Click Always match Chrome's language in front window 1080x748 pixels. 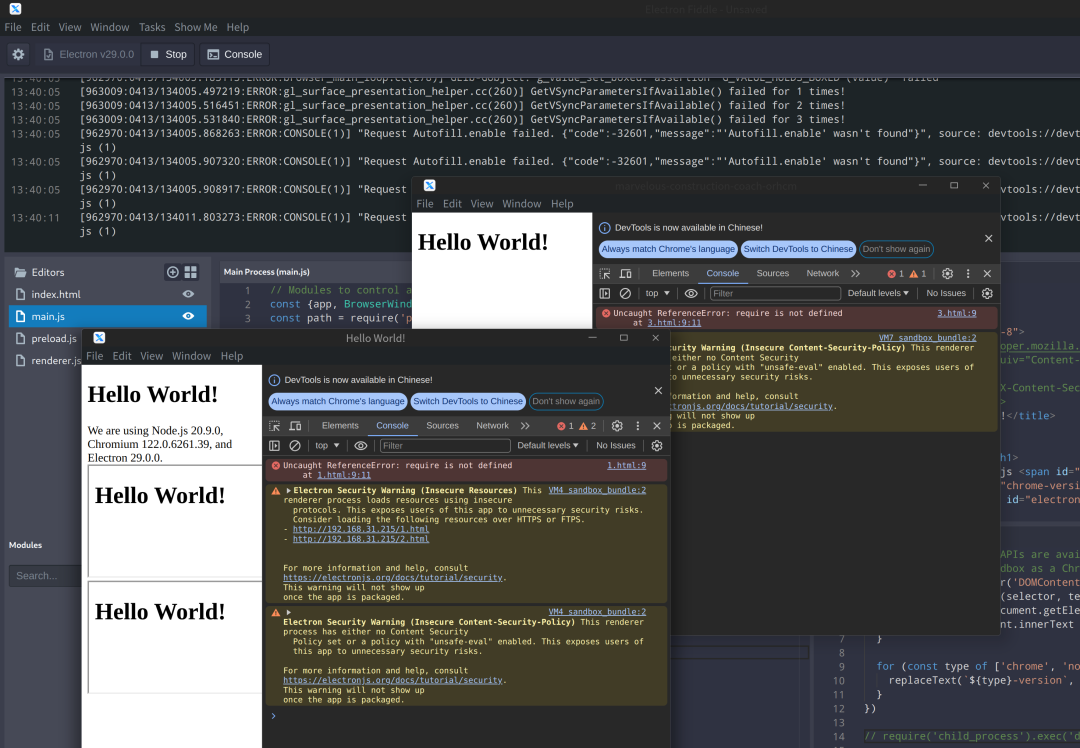[338, 401]
